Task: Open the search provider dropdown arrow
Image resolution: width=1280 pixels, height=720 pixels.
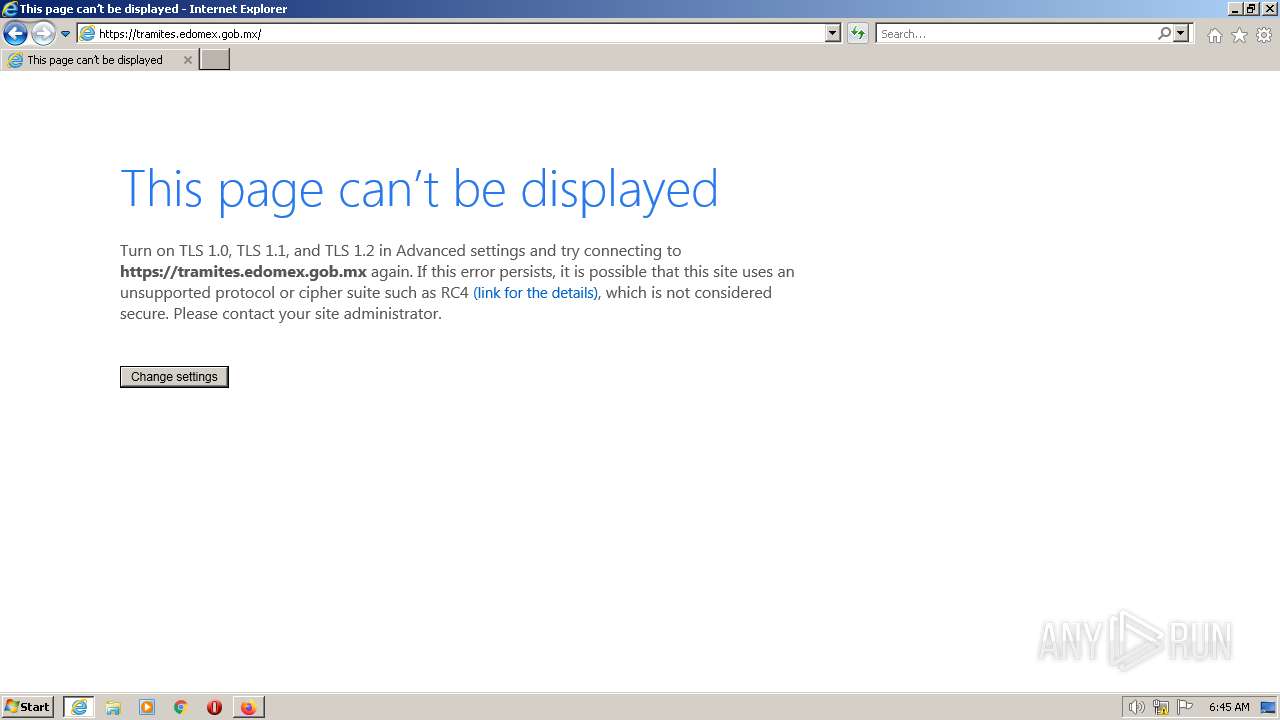Action: (x=1181, y=33)
